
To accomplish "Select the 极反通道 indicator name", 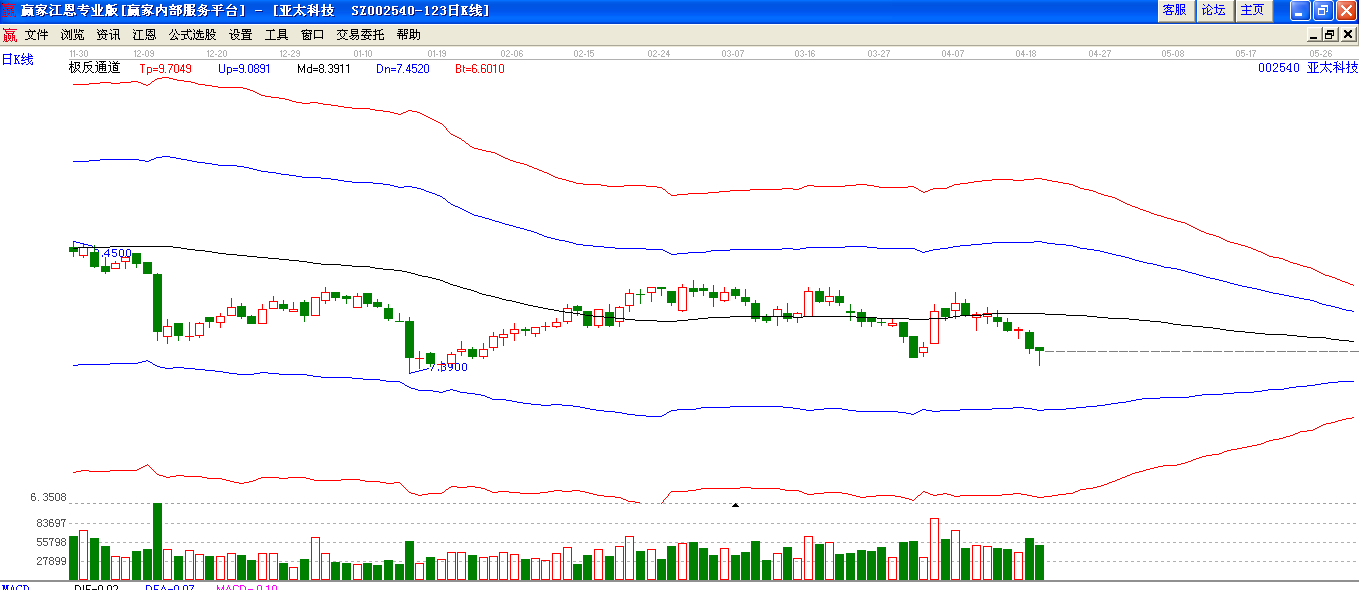I will click(94, 68).
